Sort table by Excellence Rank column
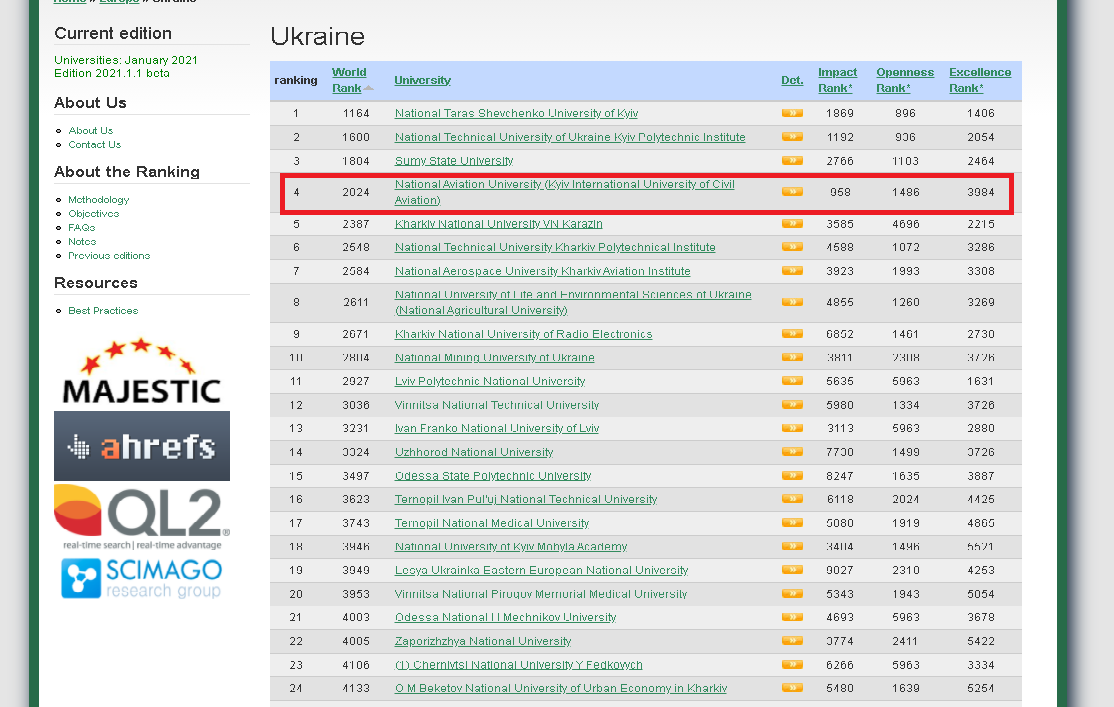 980,80
